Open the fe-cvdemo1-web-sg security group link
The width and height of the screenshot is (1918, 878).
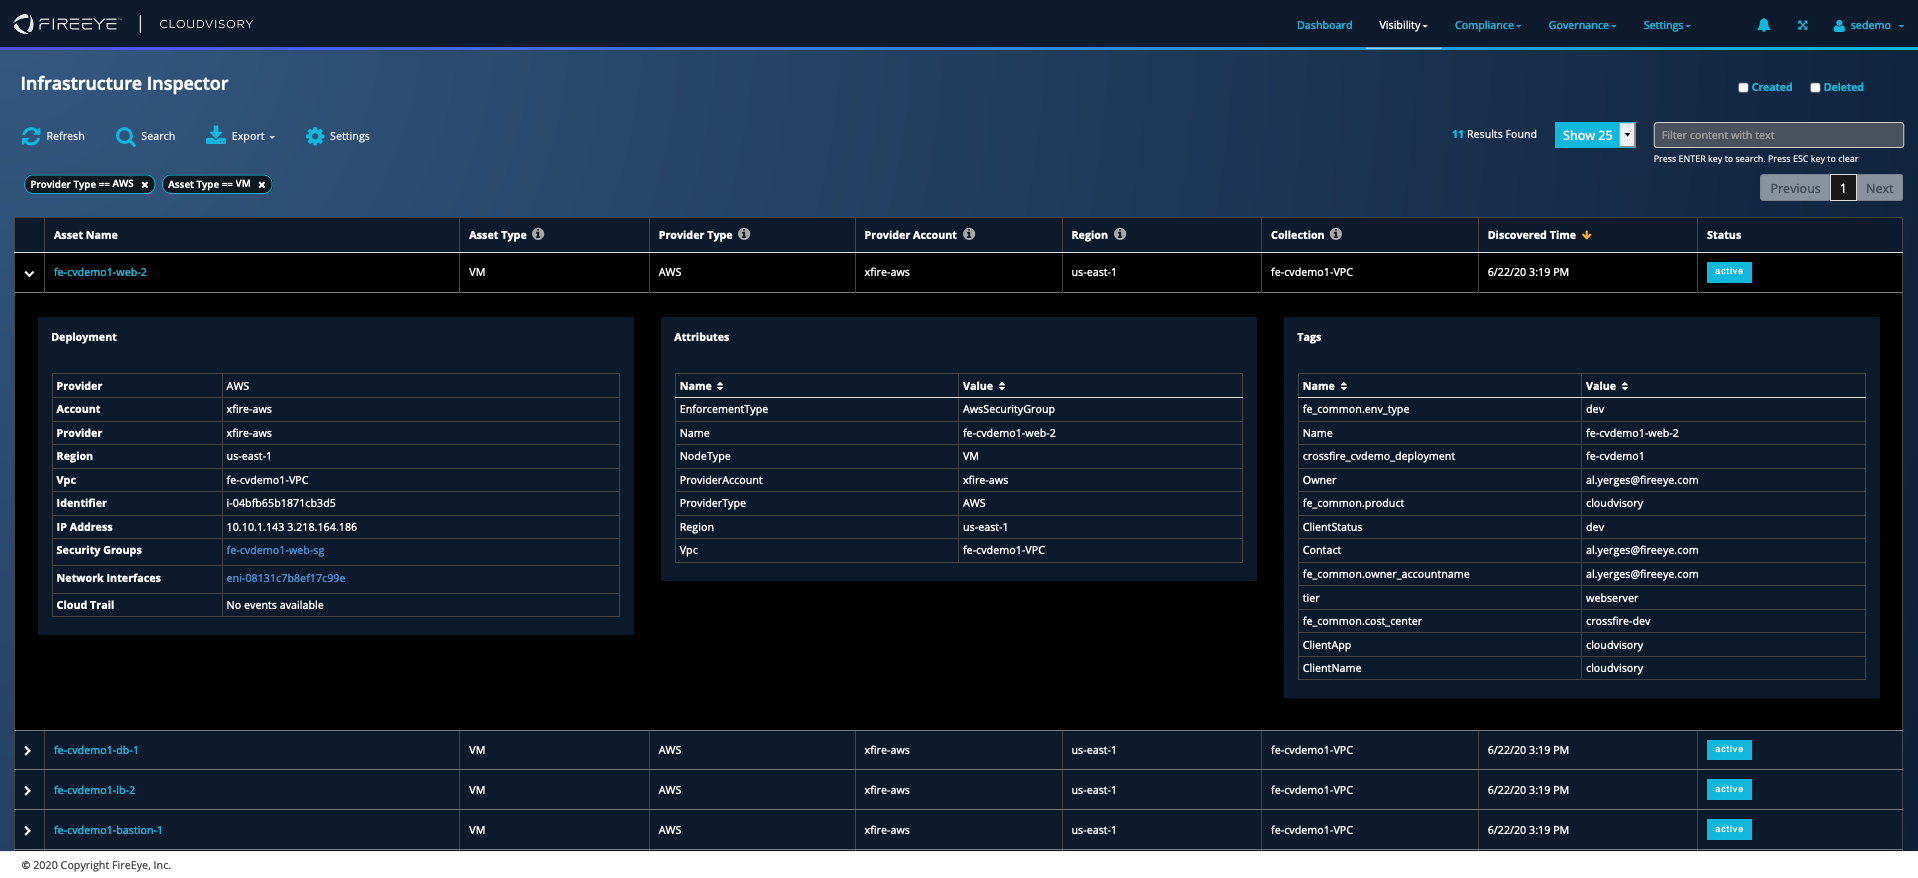[x=275, y=551]
